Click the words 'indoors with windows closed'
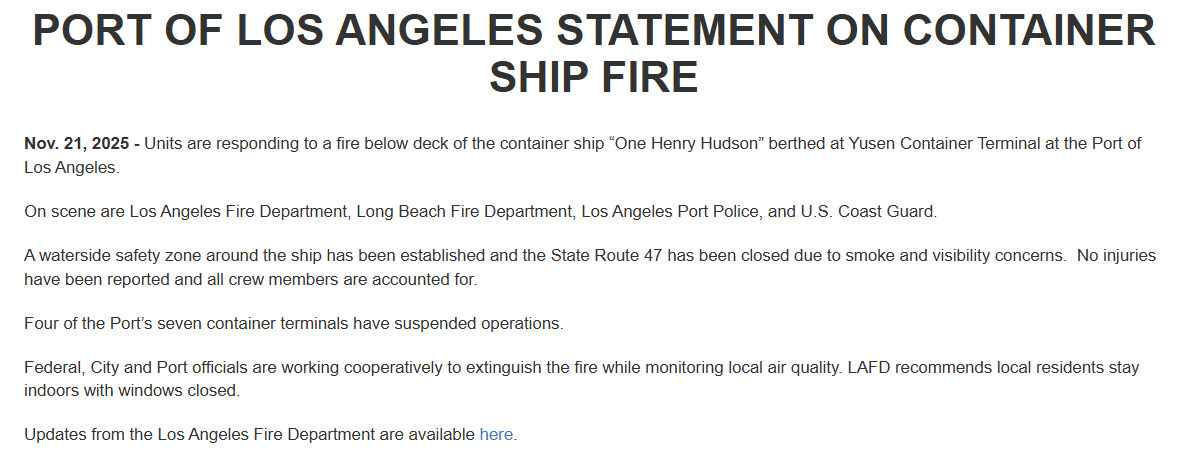This screenshot has width=1179, height=464. (x=132, y=390)
